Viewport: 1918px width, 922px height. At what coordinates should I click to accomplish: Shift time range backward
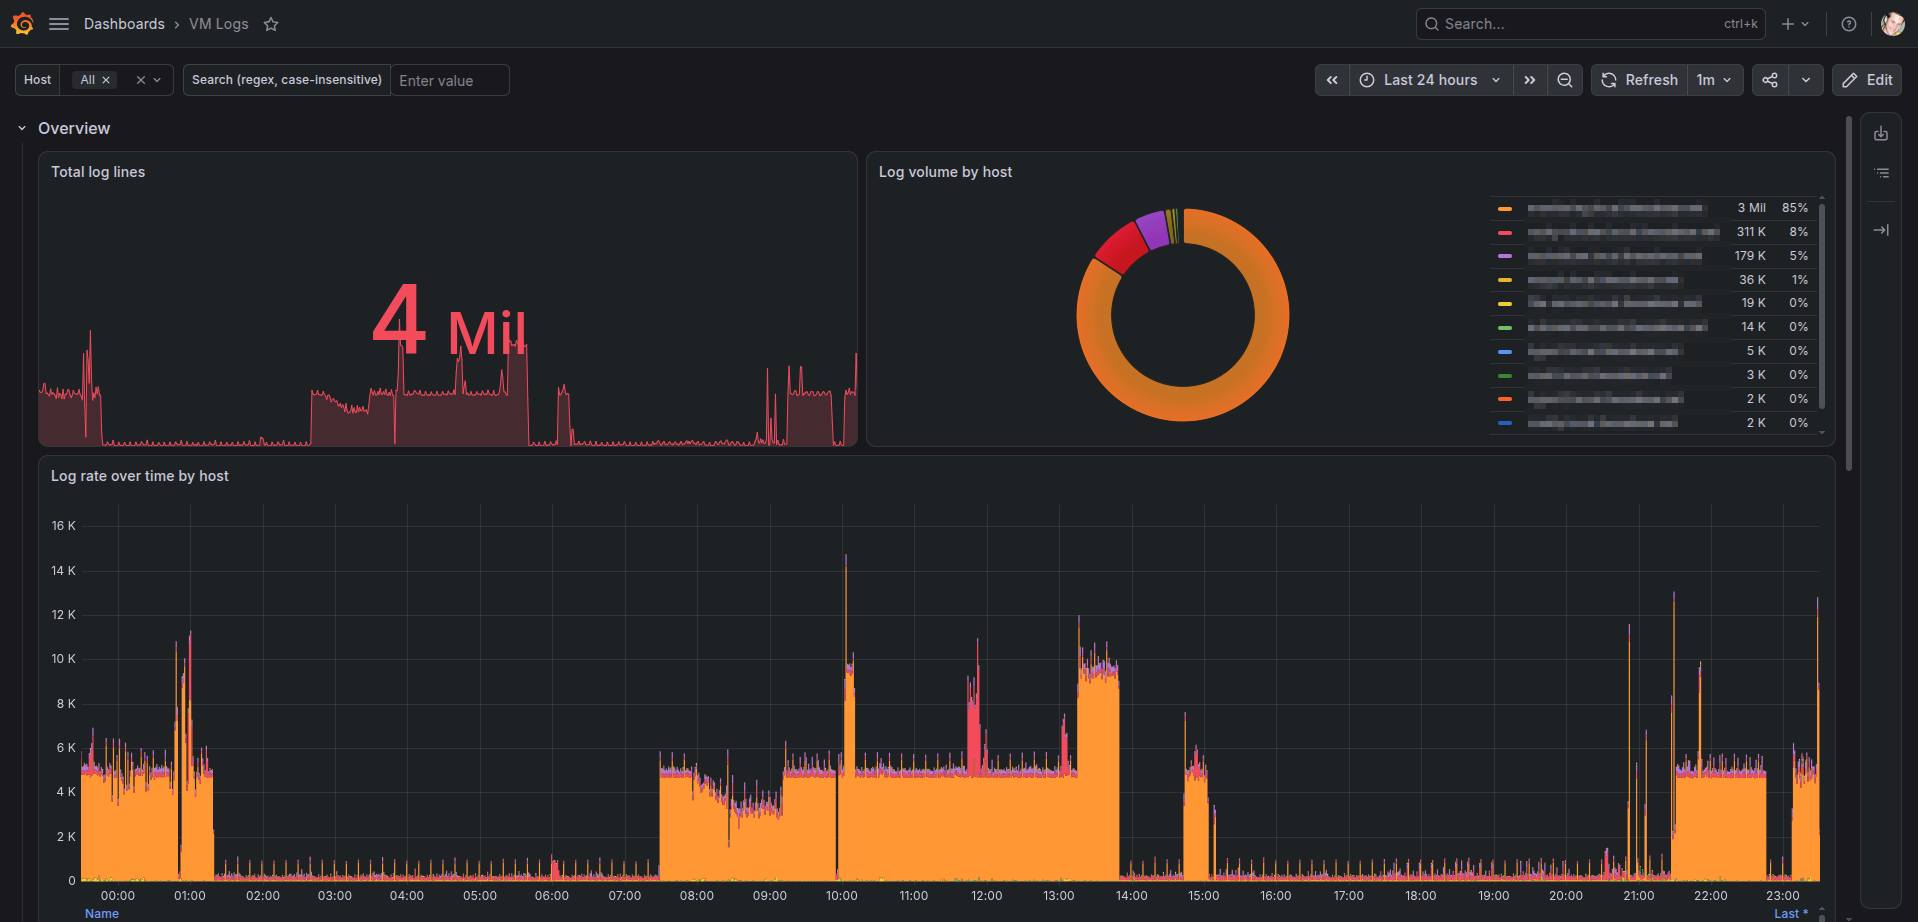tap(1332, 80)
